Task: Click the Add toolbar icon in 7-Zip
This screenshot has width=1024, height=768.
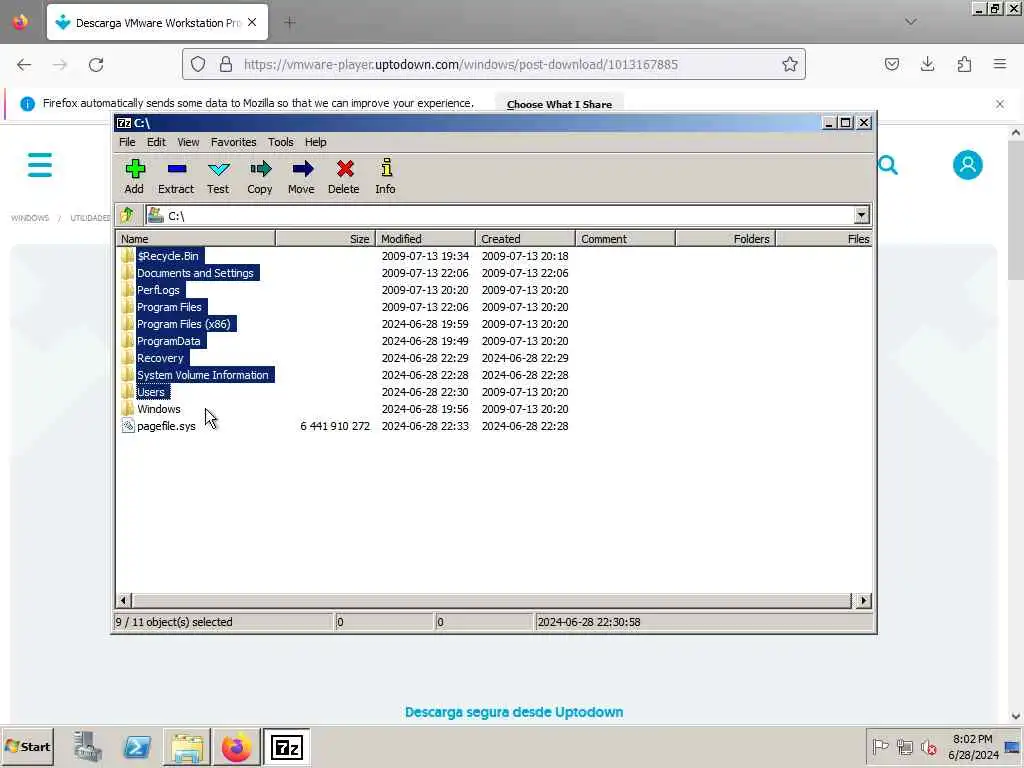Action: 135,170
